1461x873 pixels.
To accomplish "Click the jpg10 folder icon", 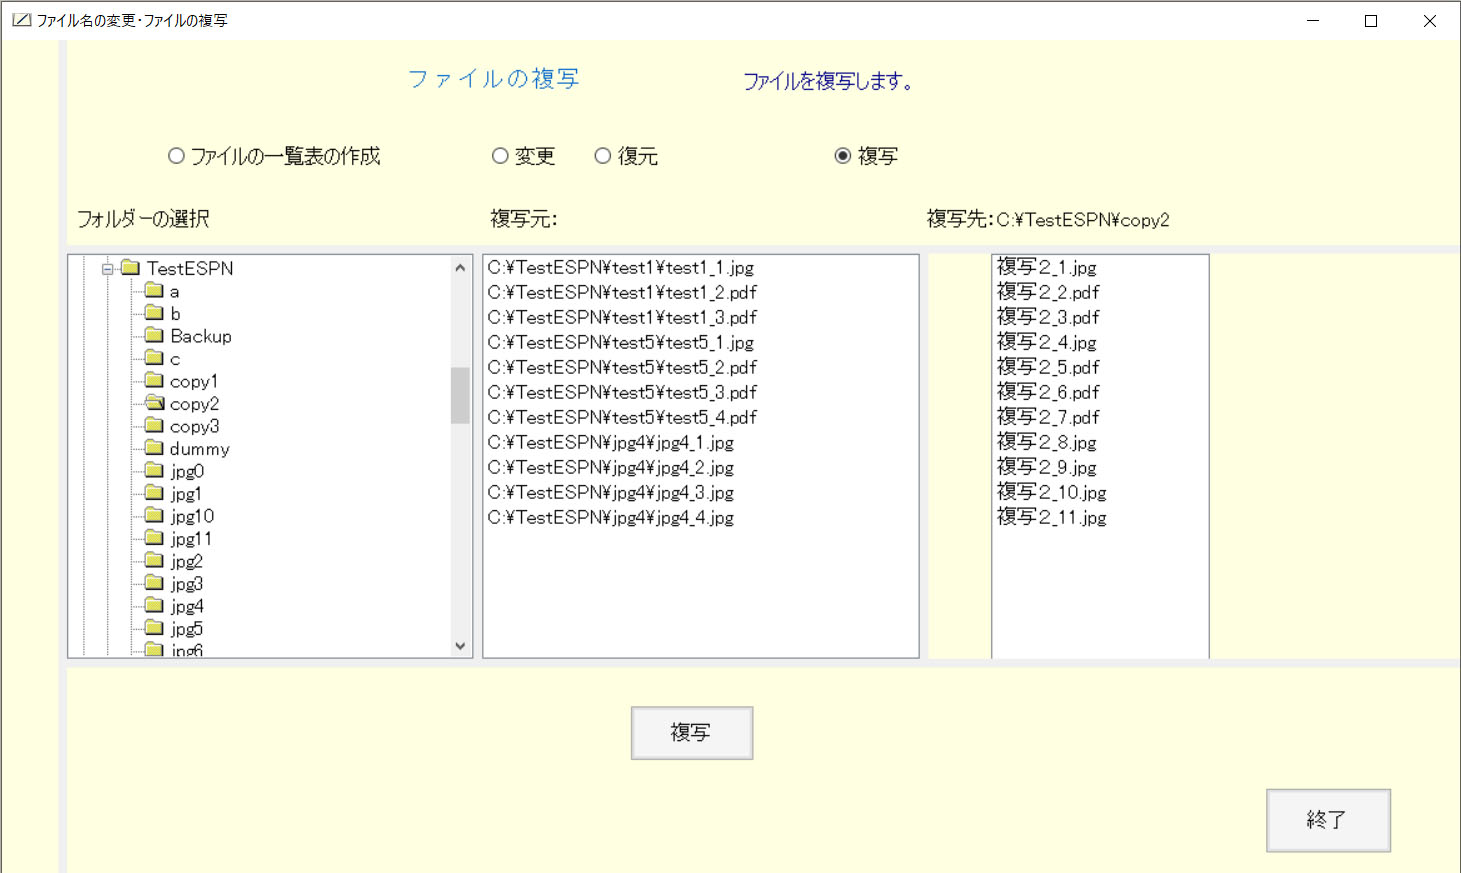I will tap(154, 515).
